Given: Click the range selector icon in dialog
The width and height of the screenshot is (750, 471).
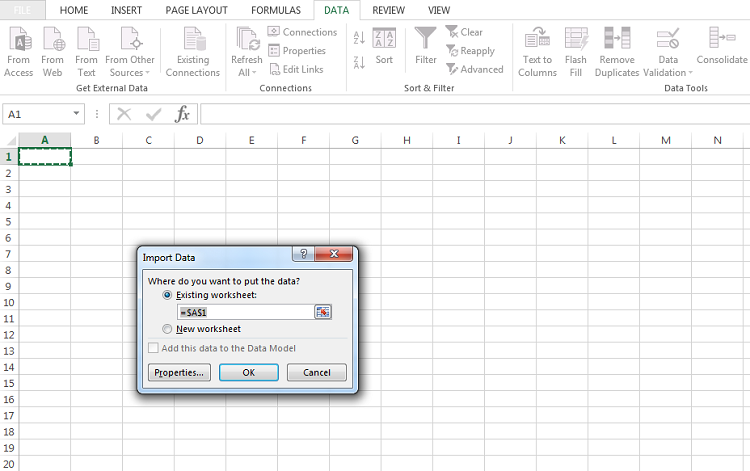Looking at the screenshot, I should [x=322, y=312].
